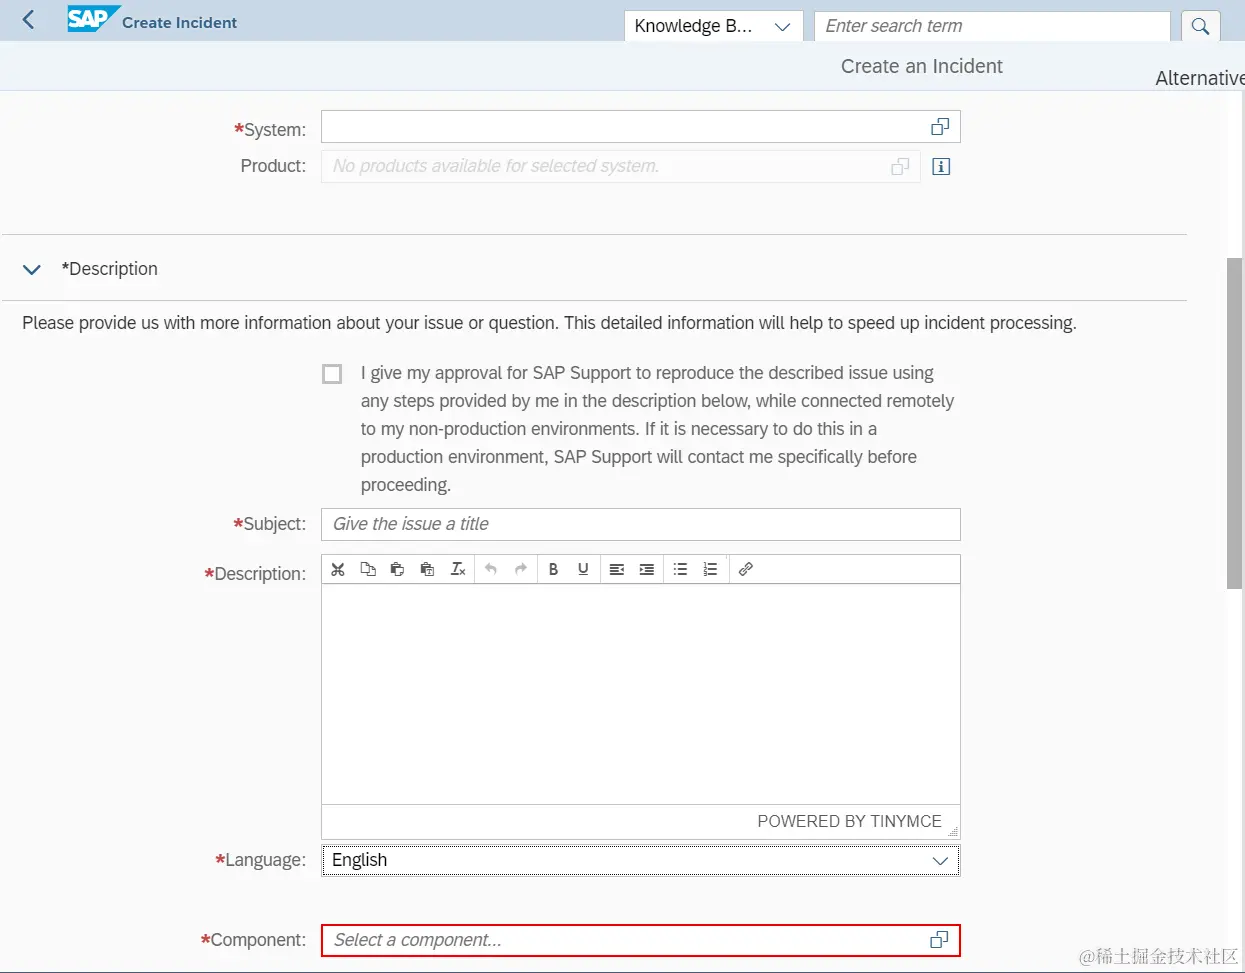This screenshot has height=973, width=1245.
Task: Click inside the description text area
Action: pos(640,694)
